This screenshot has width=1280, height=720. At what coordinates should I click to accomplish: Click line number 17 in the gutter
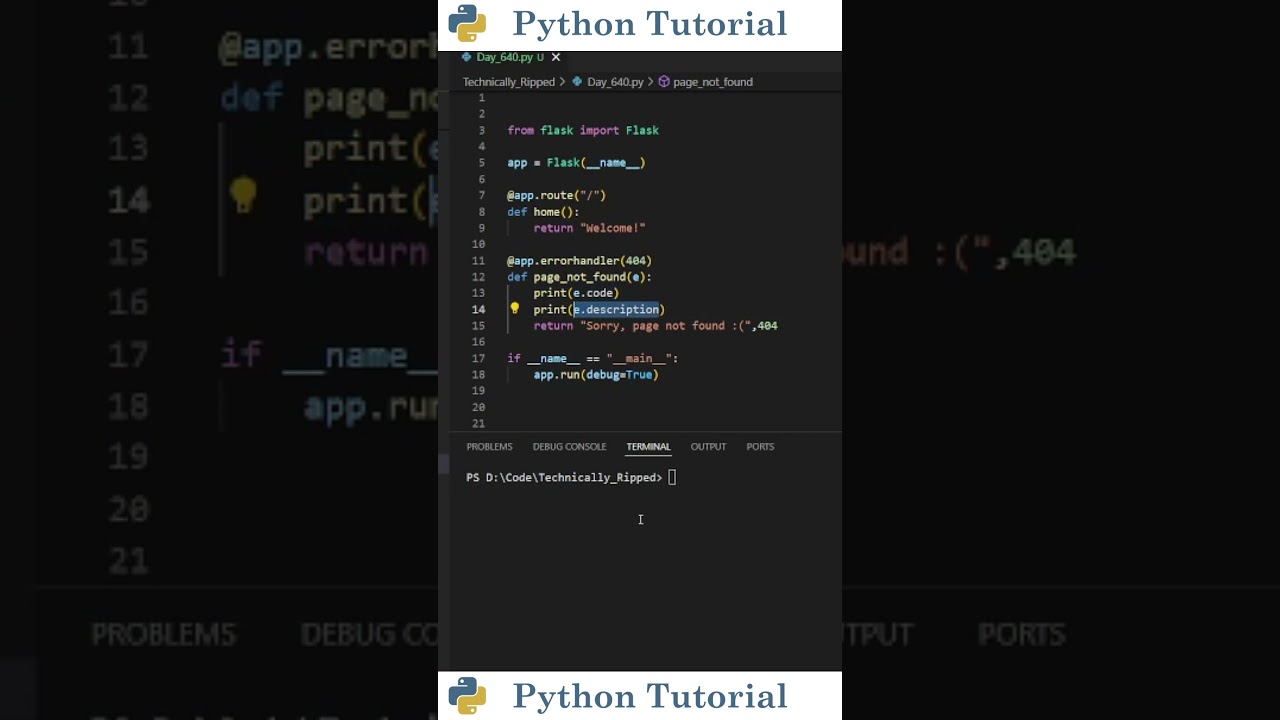tap(478, 359)
